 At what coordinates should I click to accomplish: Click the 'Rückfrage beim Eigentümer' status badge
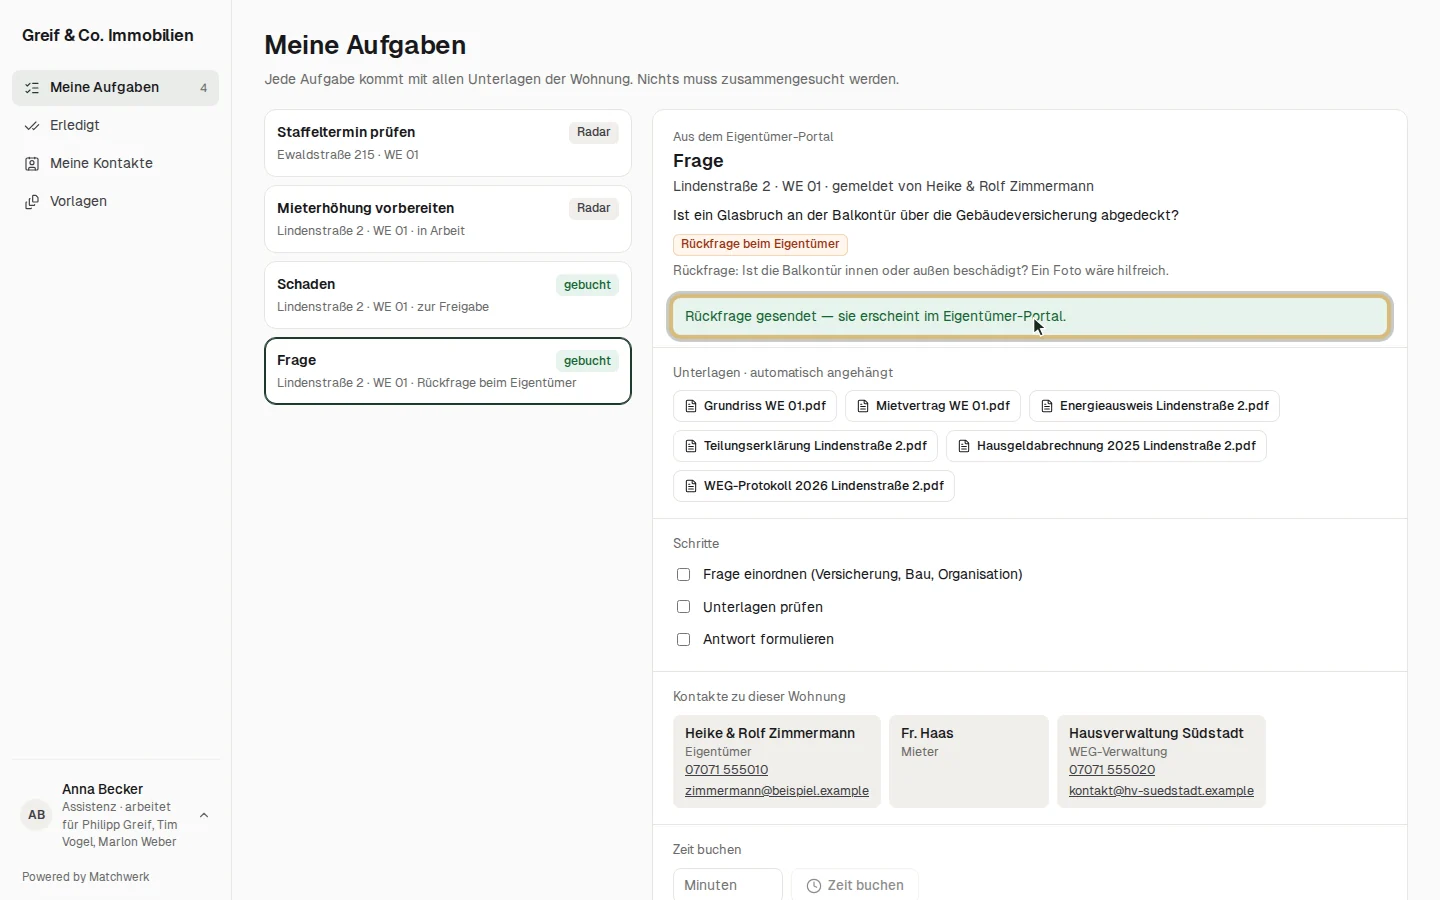pos(760,245)
